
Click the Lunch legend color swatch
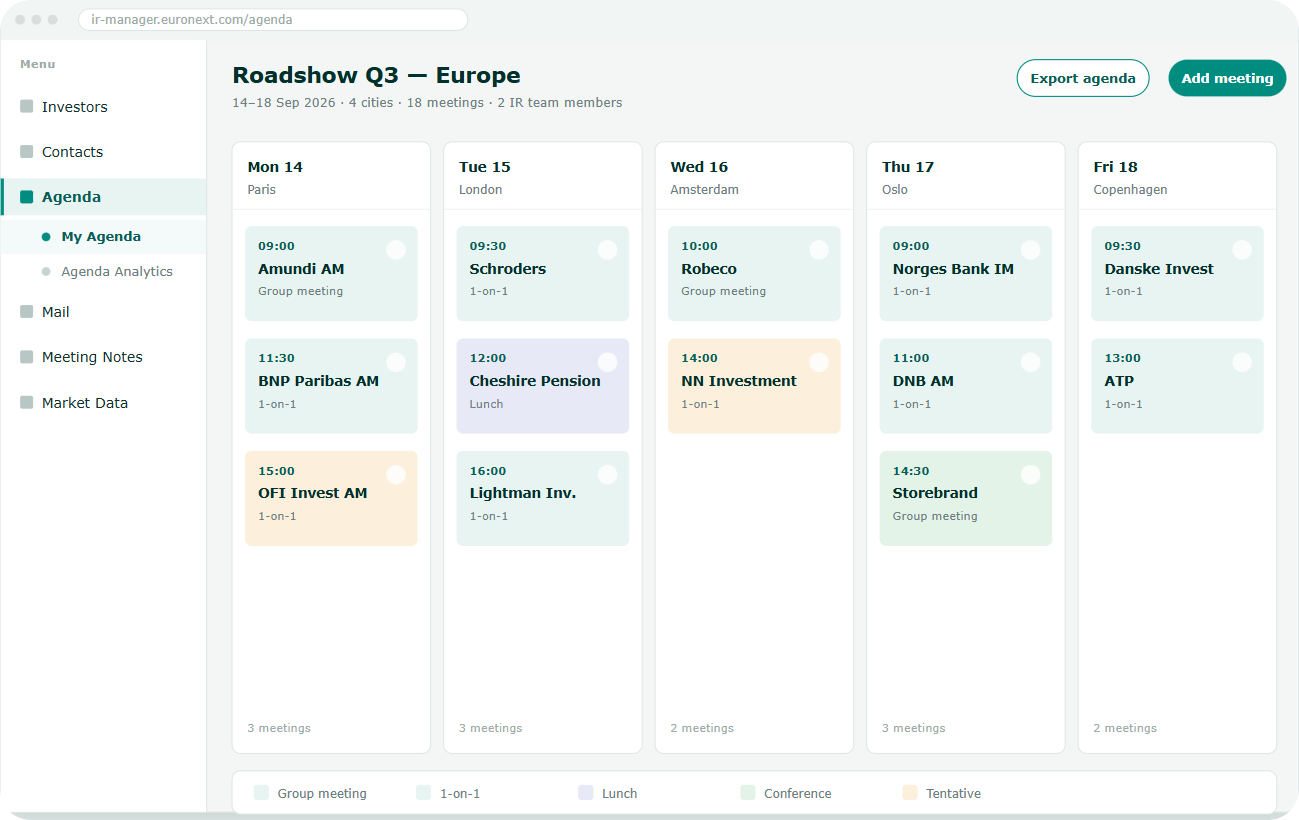click(586, 793)
